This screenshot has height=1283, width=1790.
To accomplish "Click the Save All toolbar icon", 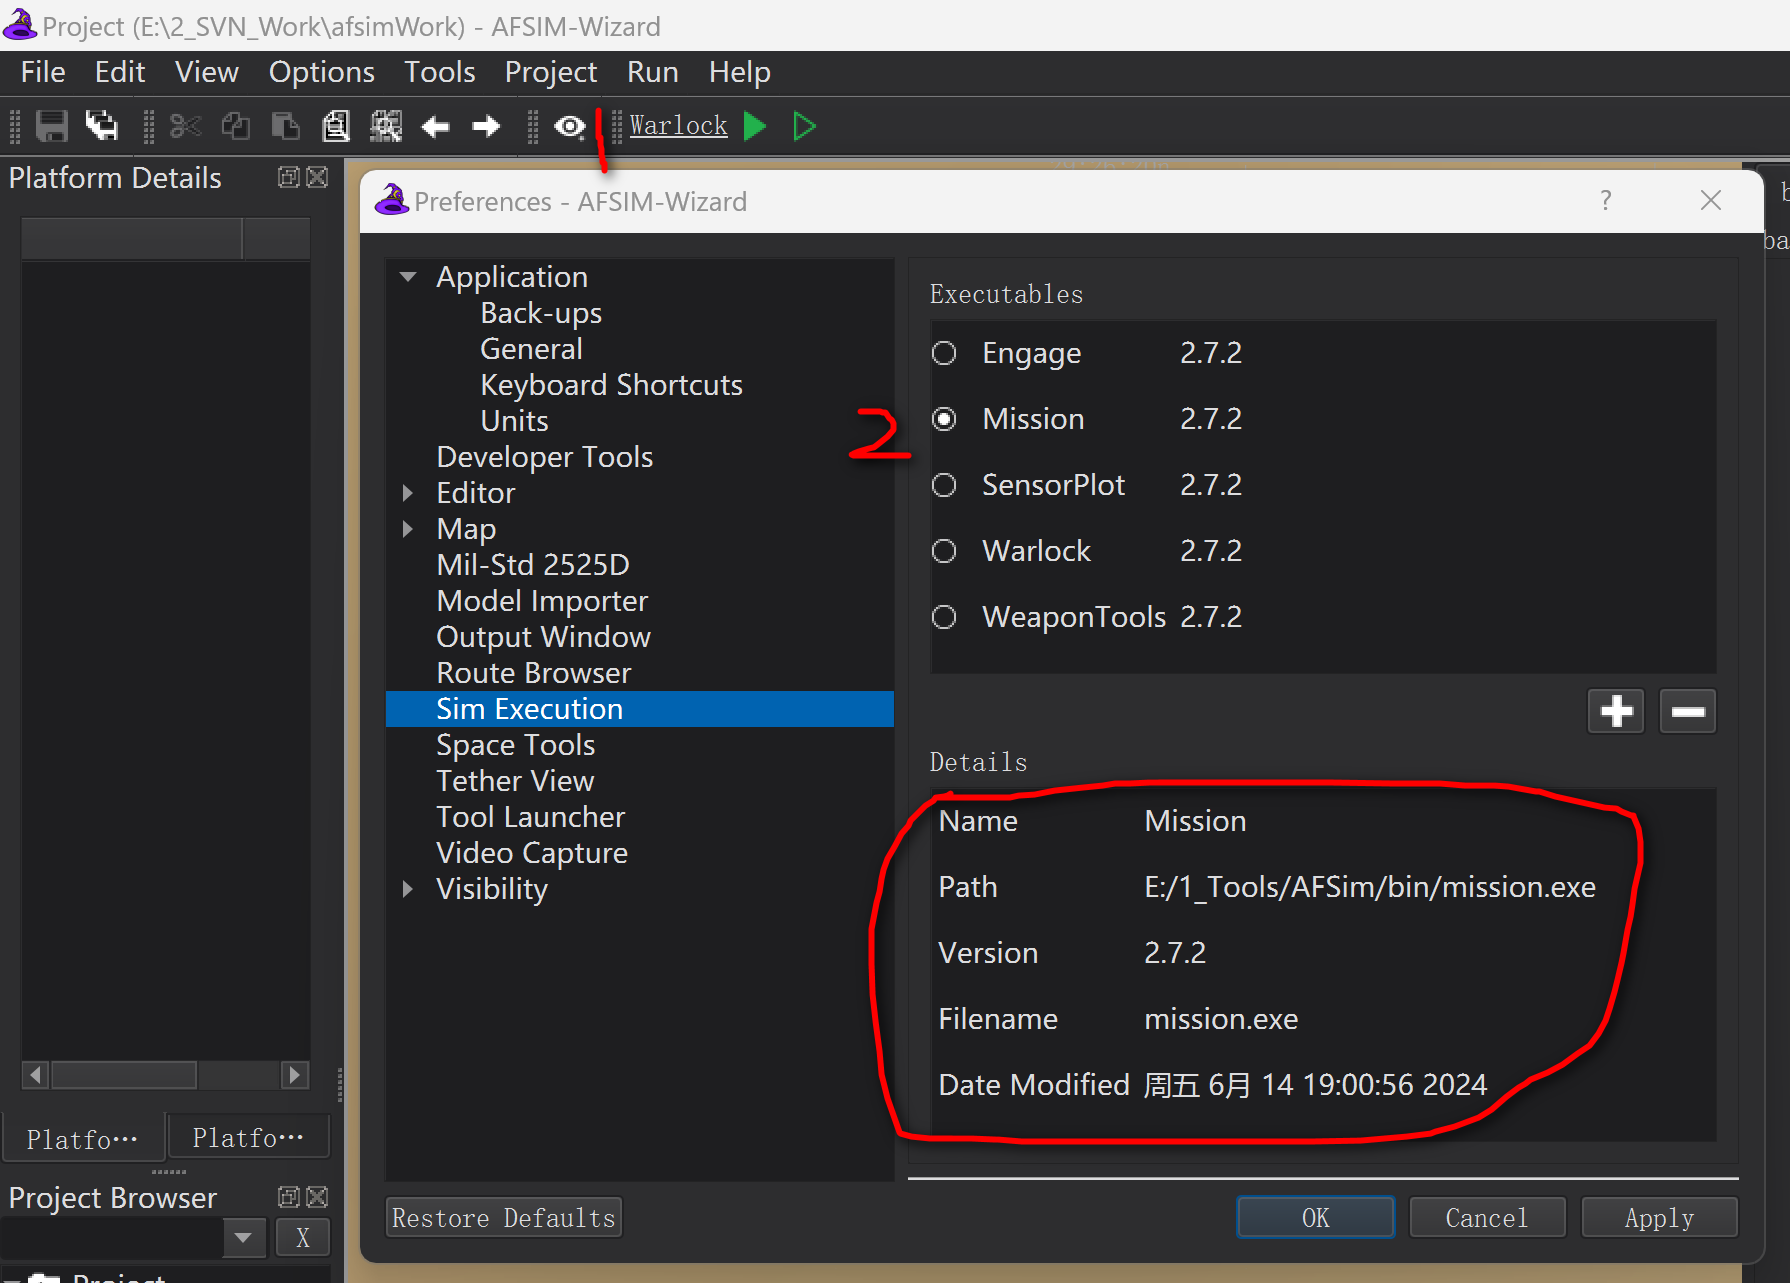I will [101, 126].
